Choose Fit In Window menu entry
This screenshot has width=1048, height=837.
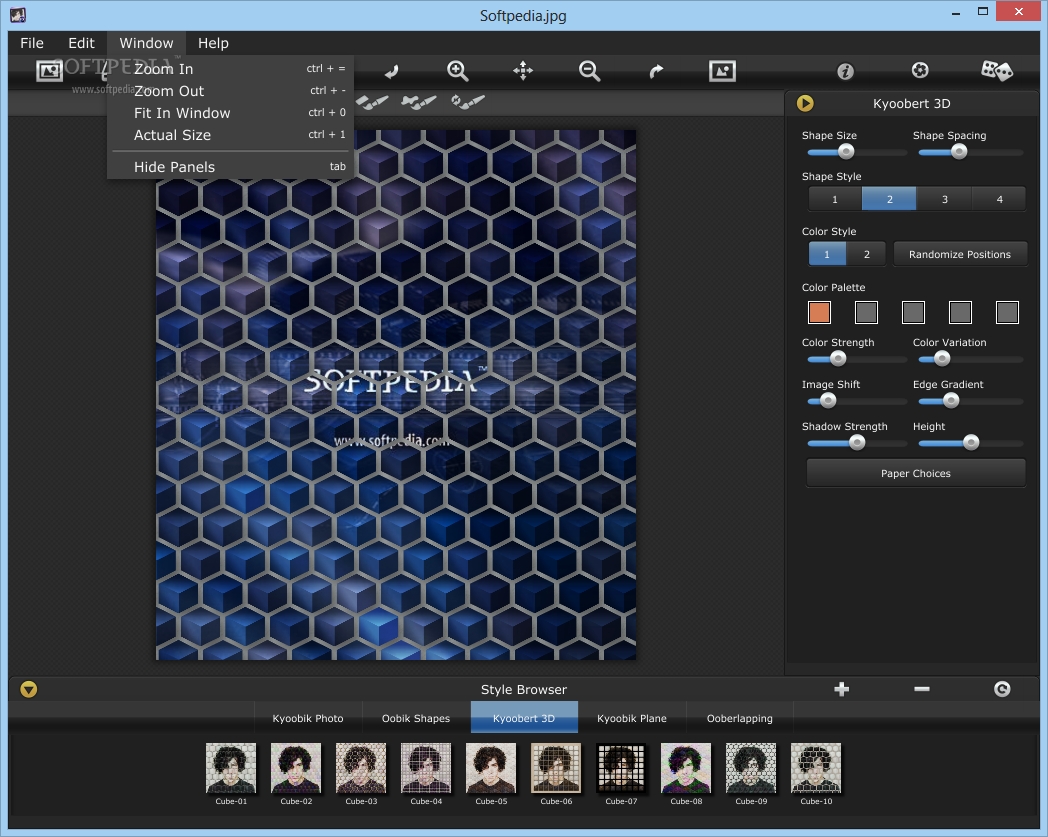[230, 113]
